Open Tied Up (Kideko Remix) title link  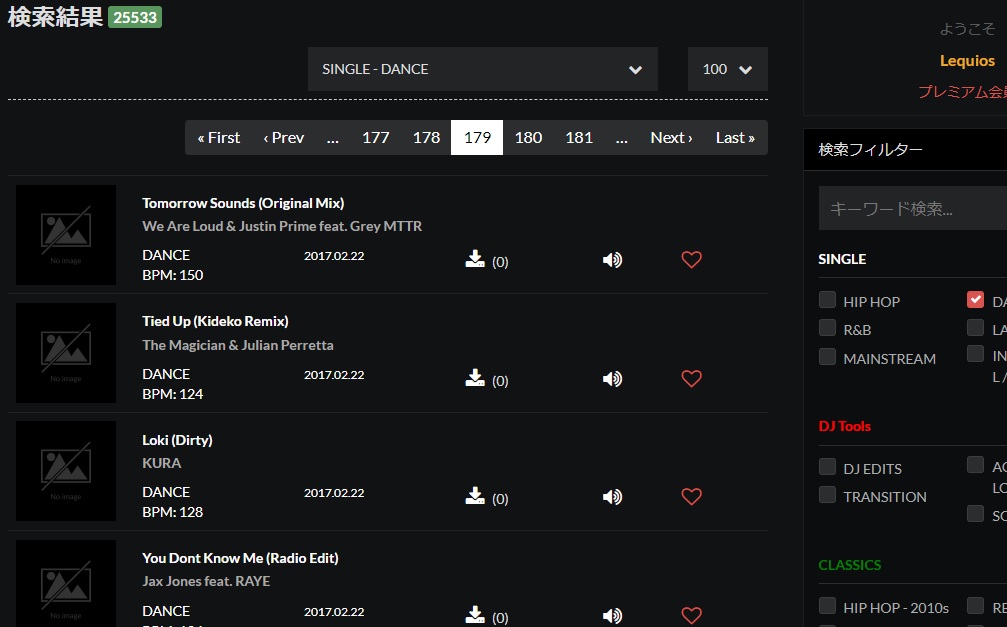point(215,321)
